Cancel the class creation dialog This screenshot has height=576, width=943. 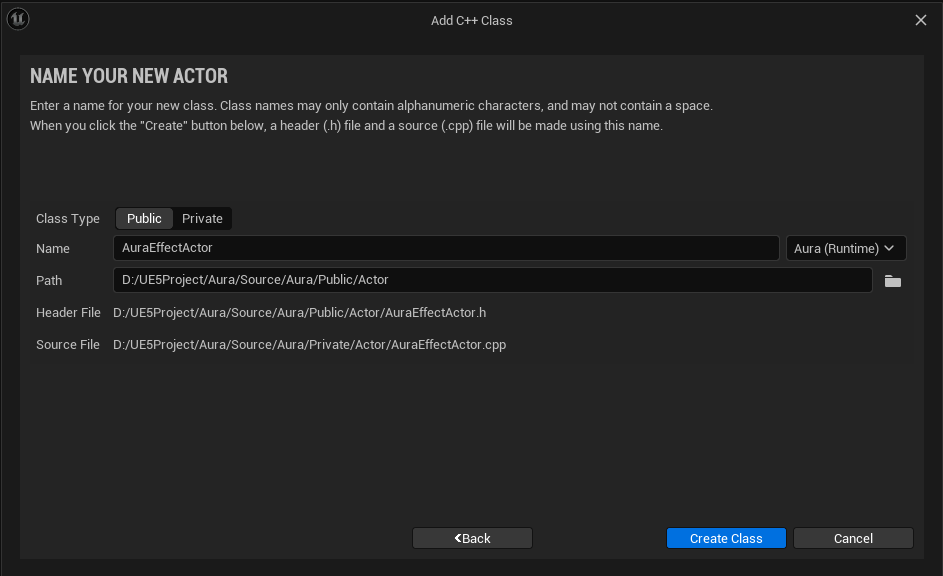[853, 538]
